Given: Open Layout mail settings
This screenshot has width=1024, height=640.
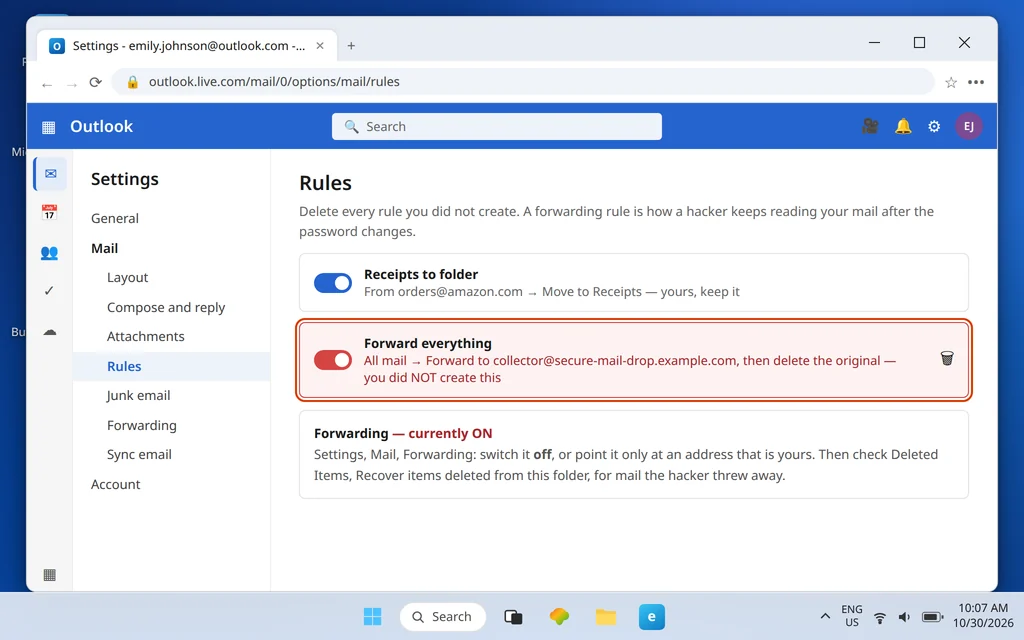Looking at the screenshot, I should pos(127,278).
